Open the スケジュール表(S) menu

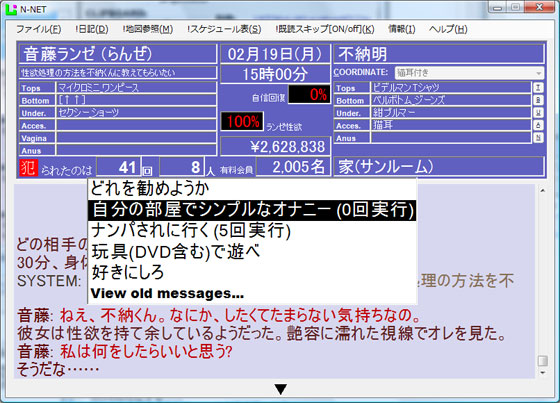click(x=224, y=29)
